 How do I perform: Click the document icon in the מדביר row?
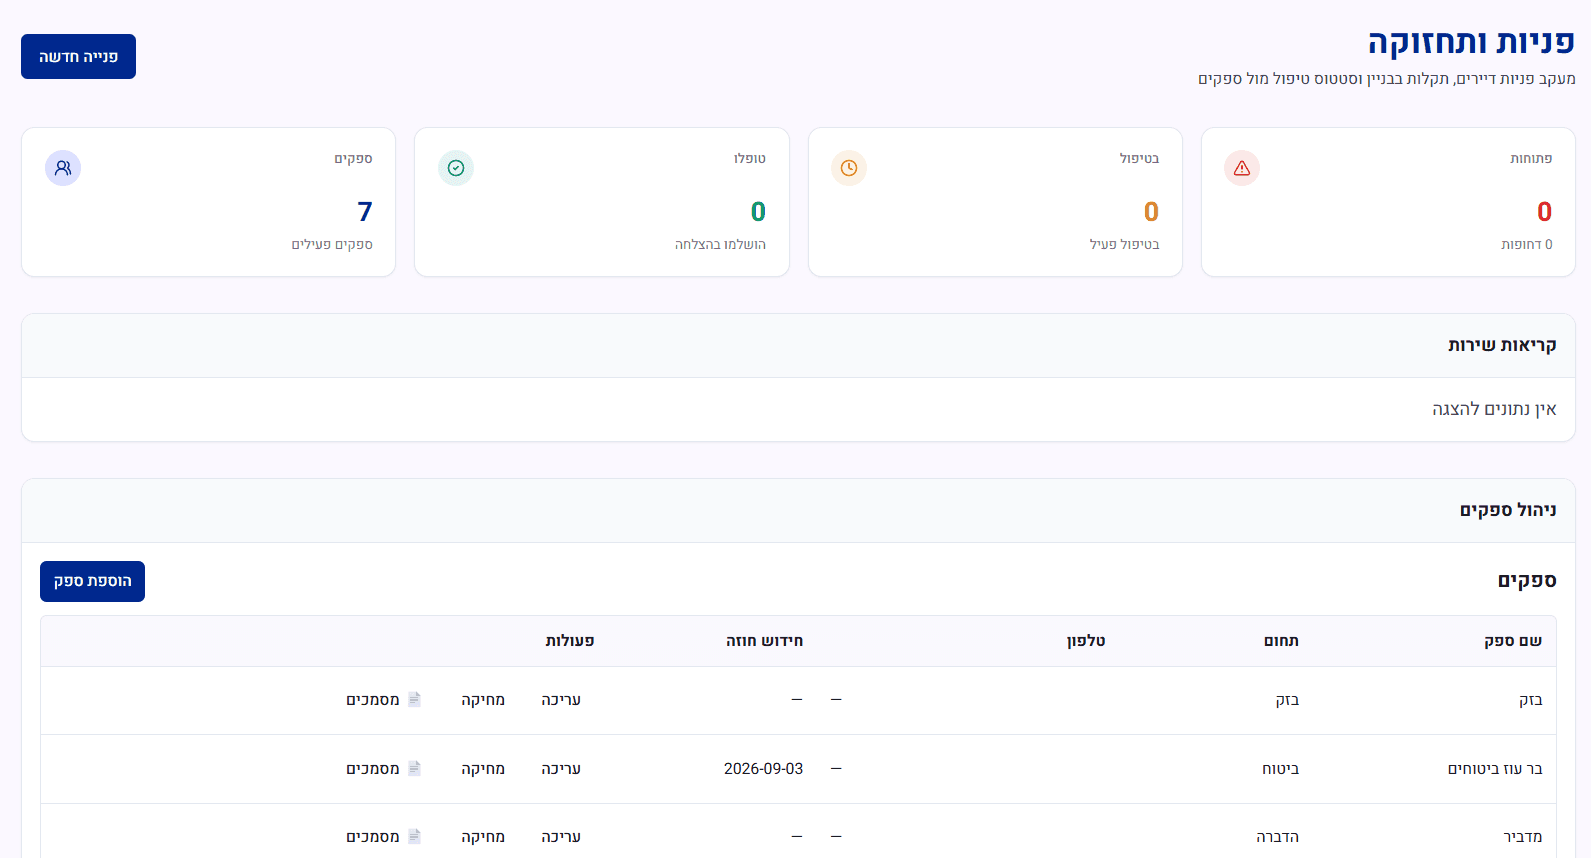[x=414, y=836]
